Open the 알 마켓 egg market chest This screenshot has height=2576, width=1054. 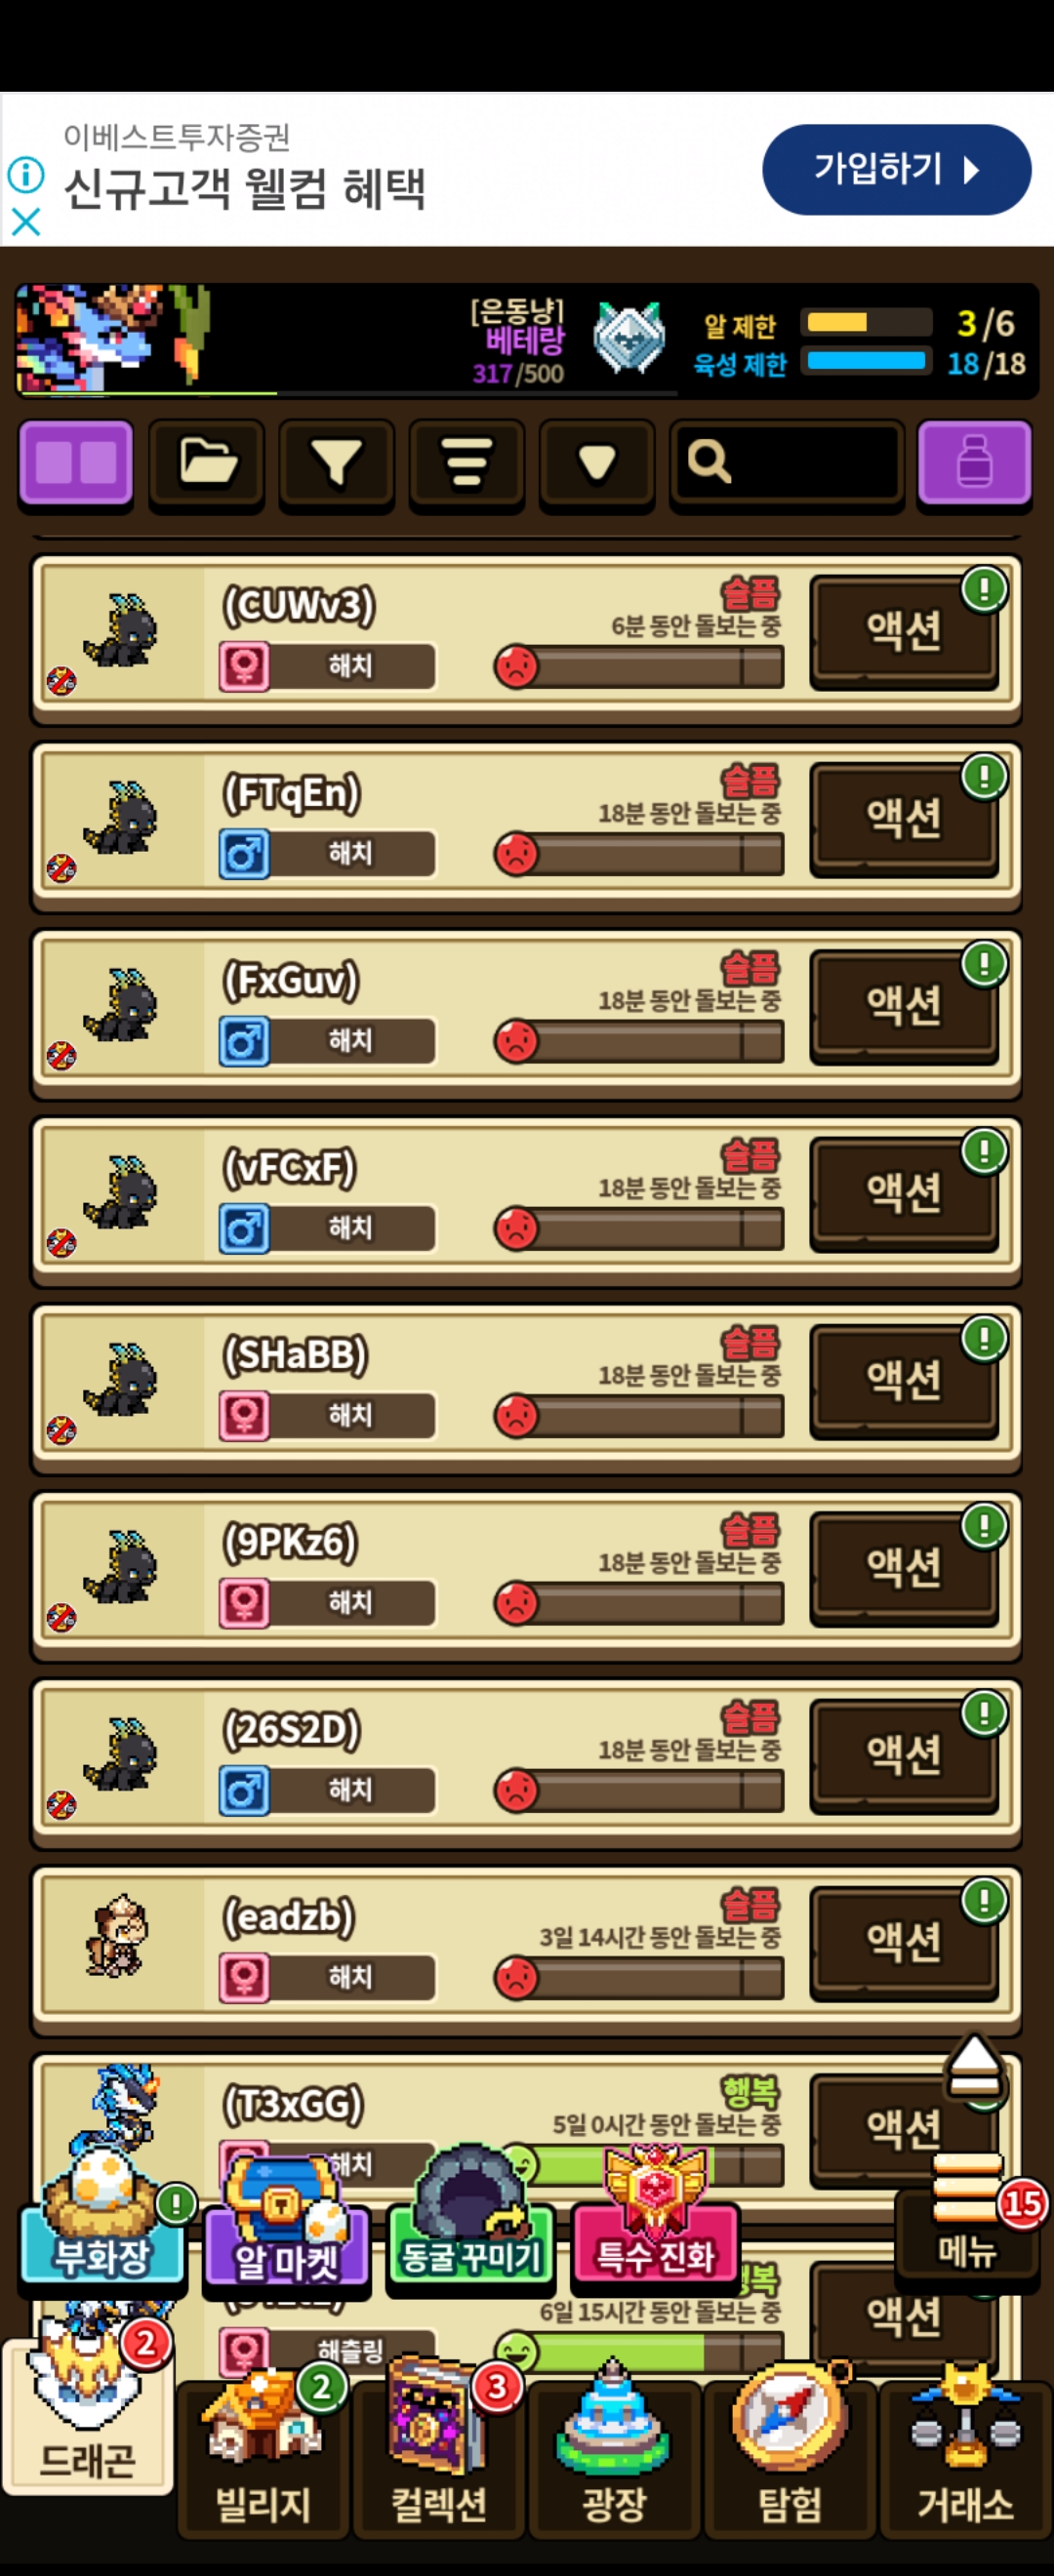point(286,2222)
